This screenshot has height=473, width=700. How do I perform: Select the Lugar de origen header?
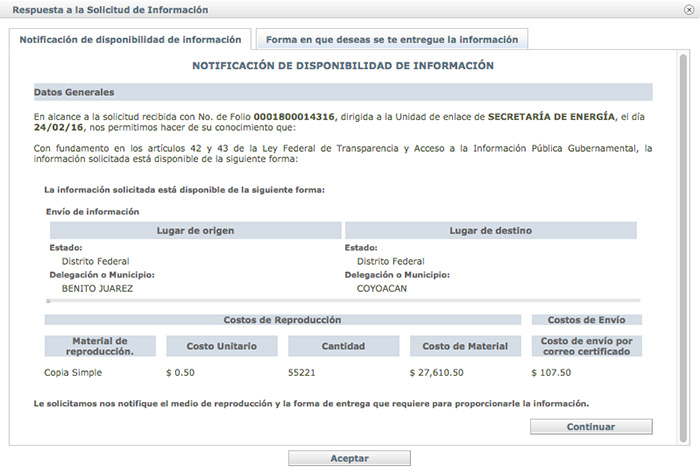pos(195,231)
